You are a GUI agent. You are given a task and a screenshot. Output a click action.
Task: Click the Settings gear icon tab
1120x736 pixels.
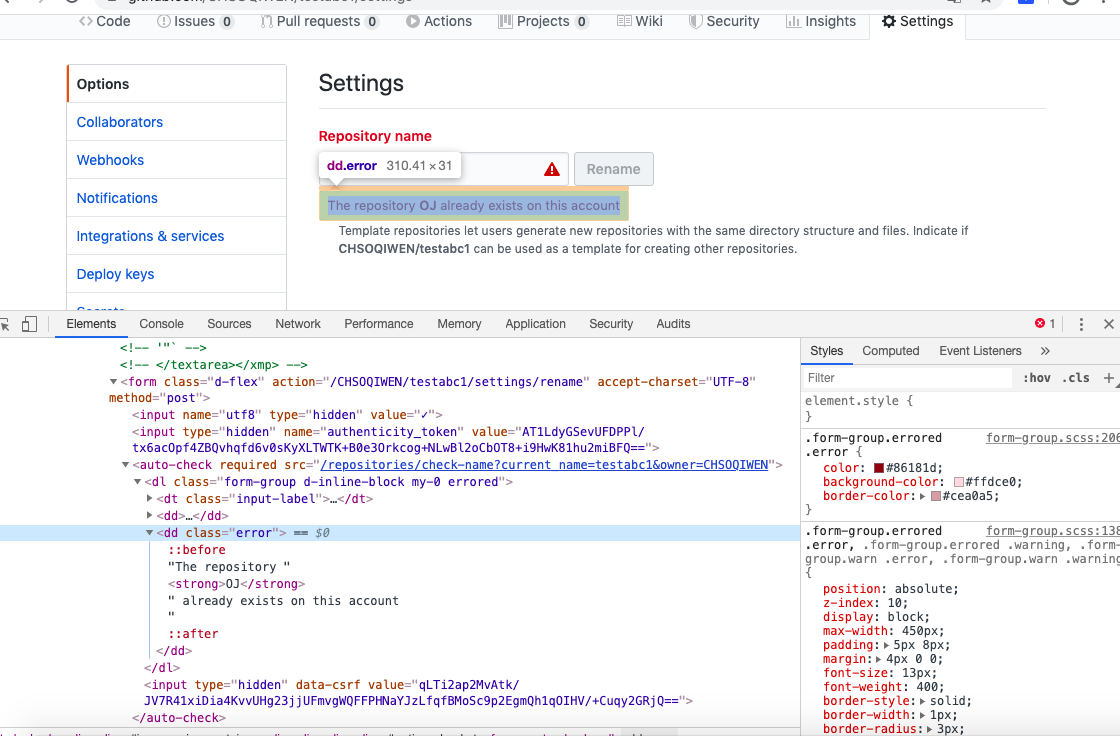[917, 21]
